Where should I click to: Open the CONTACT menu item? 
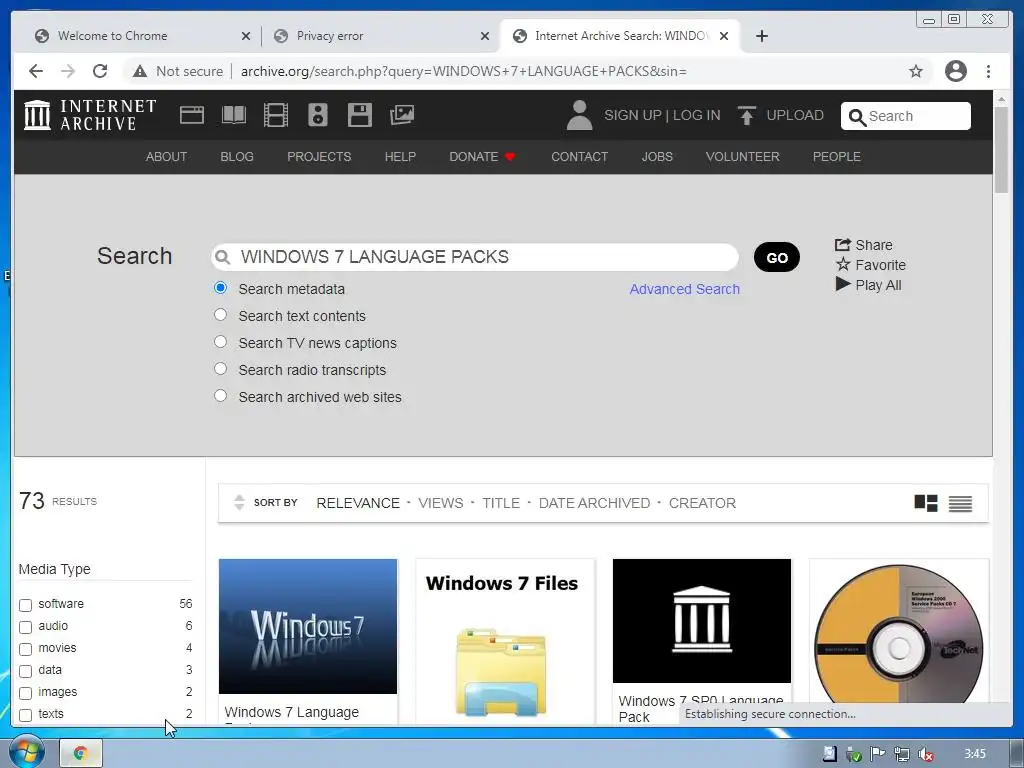coord(579,157)
